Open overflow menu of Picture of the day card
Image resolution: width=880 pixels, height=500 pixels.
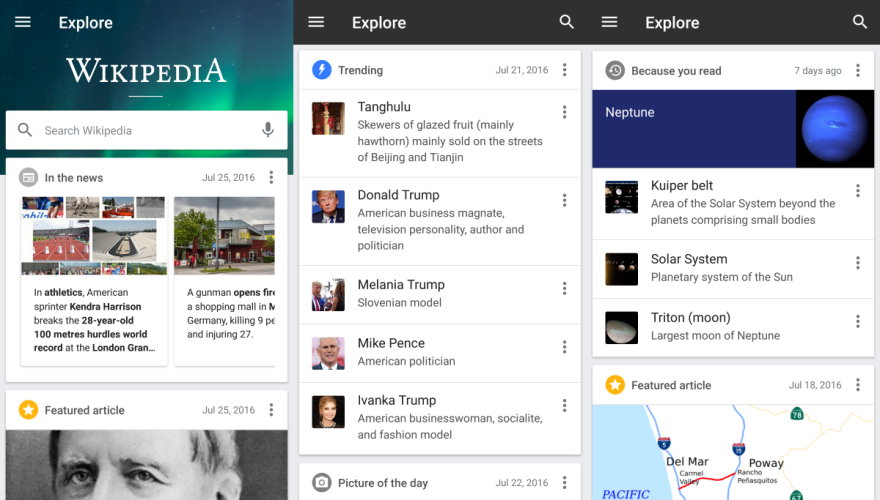click(x=565, y=482)
